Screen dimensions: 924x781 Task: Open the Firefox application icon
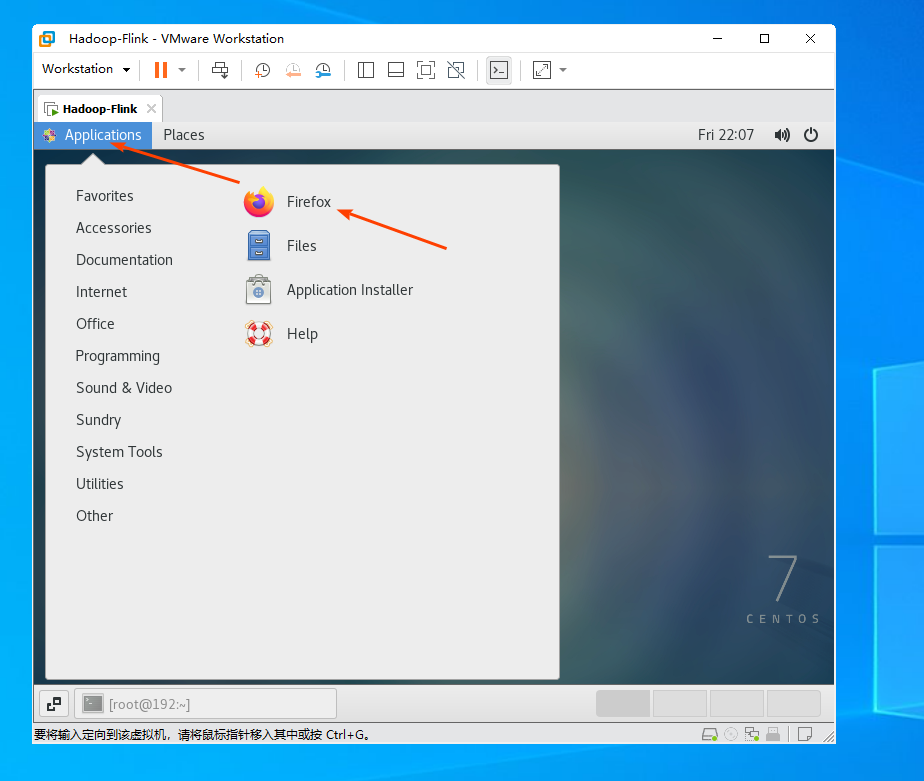pos(259,202)
